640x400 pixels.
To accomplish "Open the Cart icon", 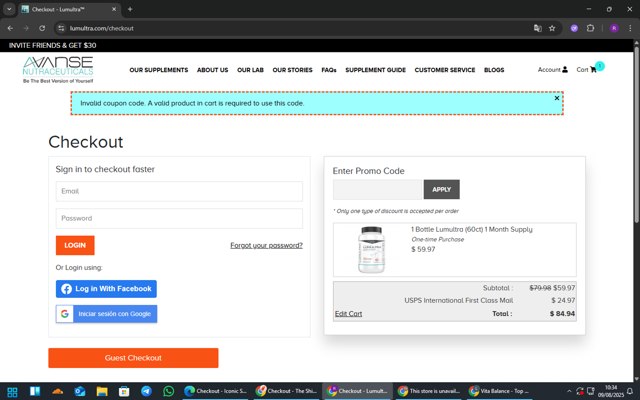I will (x=587, y=69).
